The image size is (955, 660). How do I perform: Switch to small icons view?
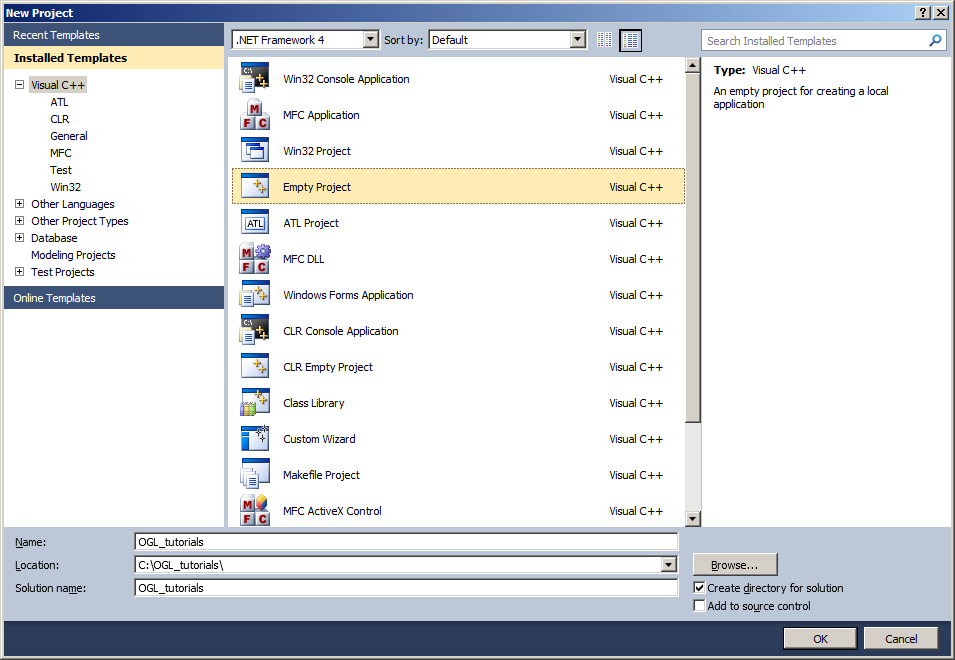pyautogui.click(x=604, y=40)
